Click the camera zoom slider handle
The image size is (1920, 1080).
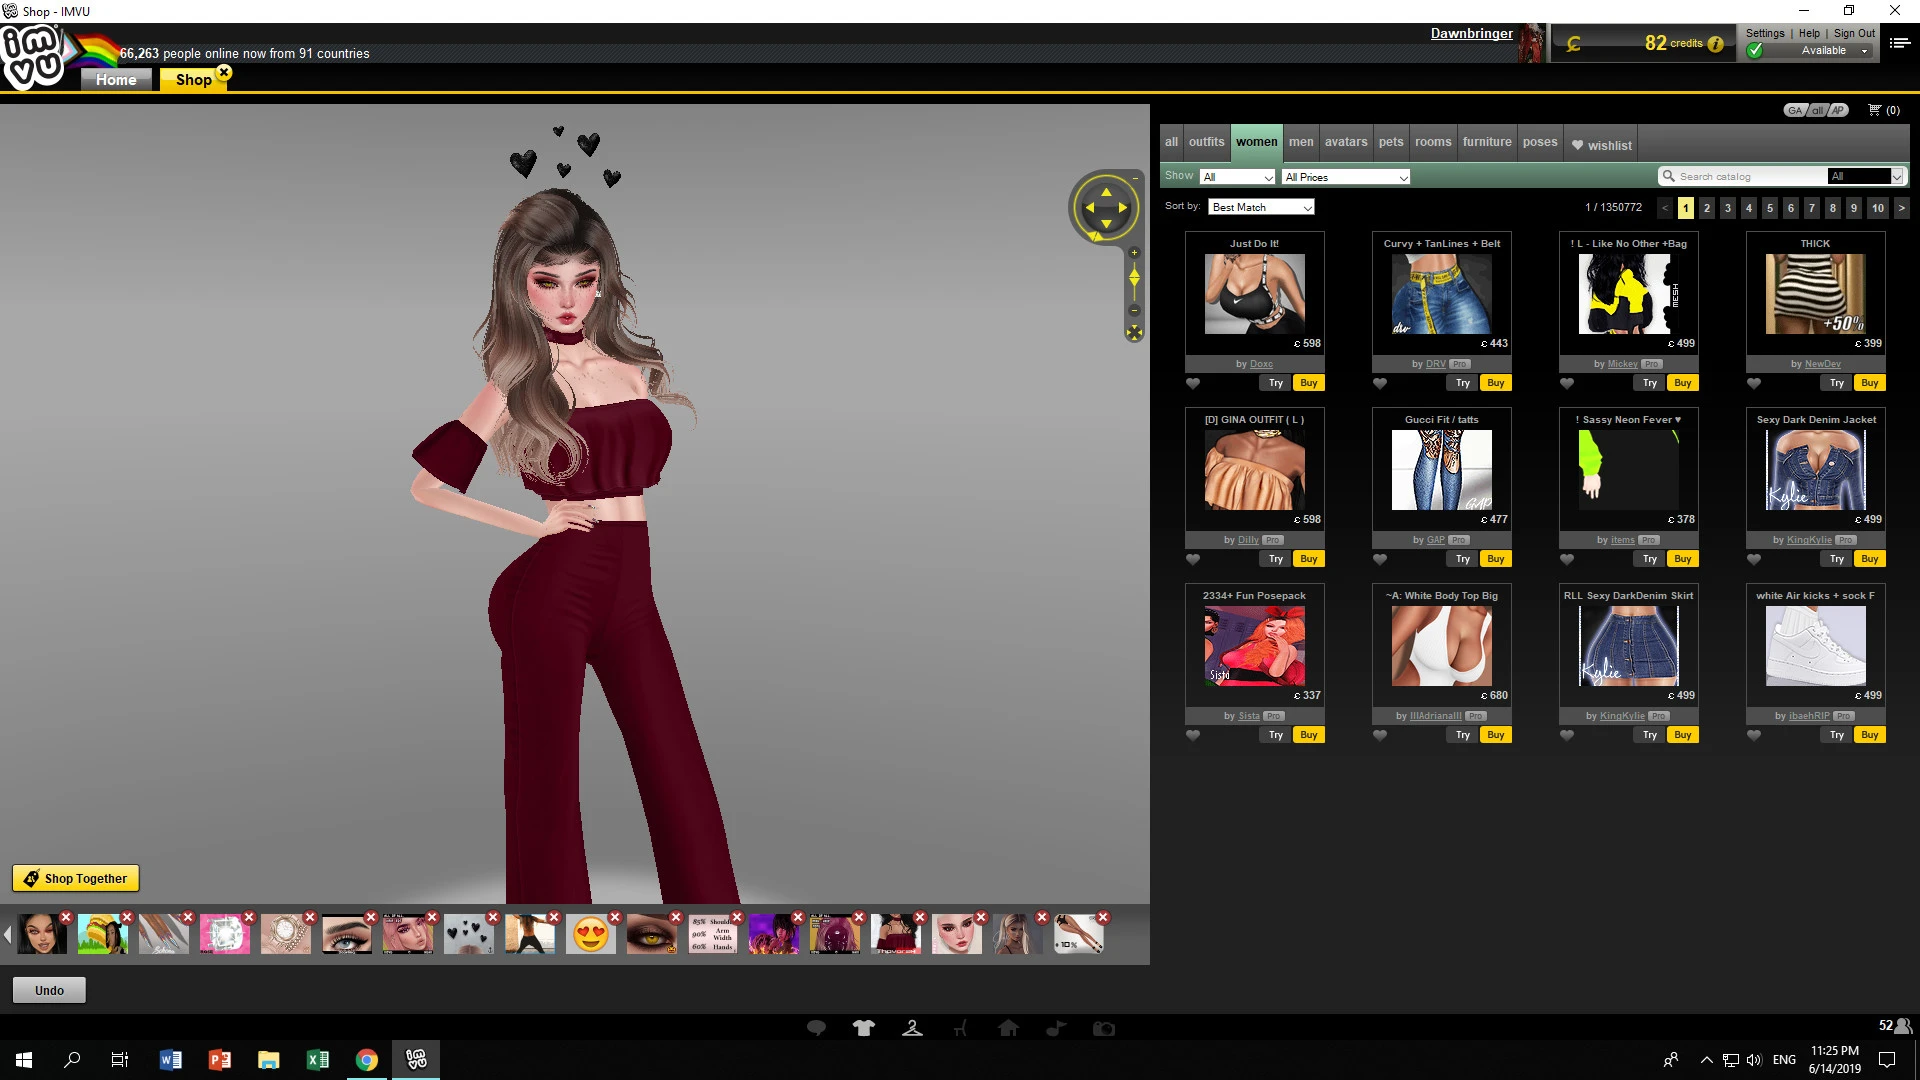point(1134,278)
